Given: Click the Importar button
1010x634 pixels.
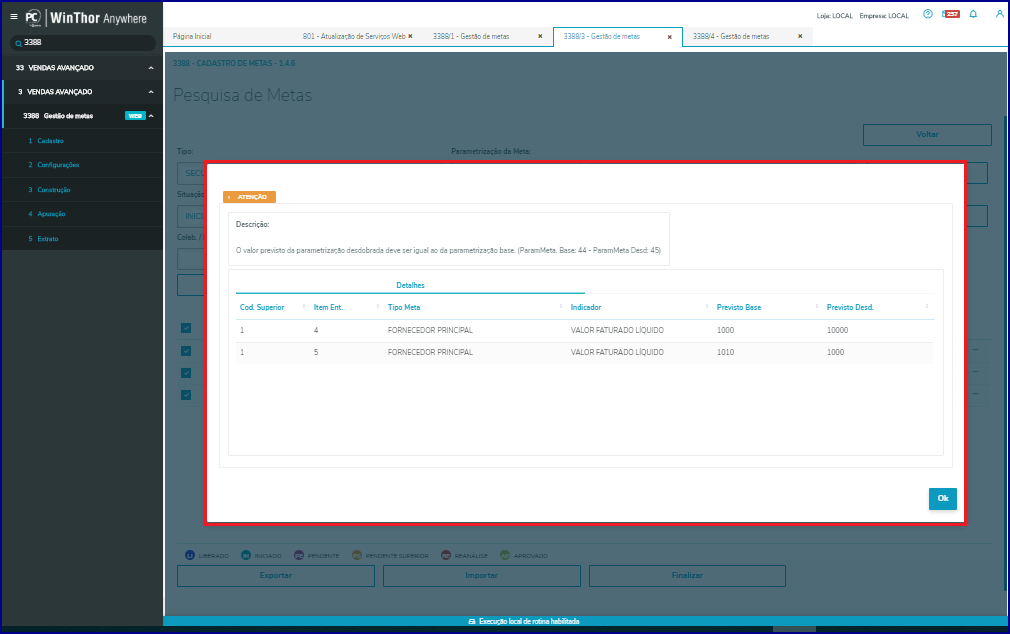Looking at the screenshot, I should coord(482,576).
